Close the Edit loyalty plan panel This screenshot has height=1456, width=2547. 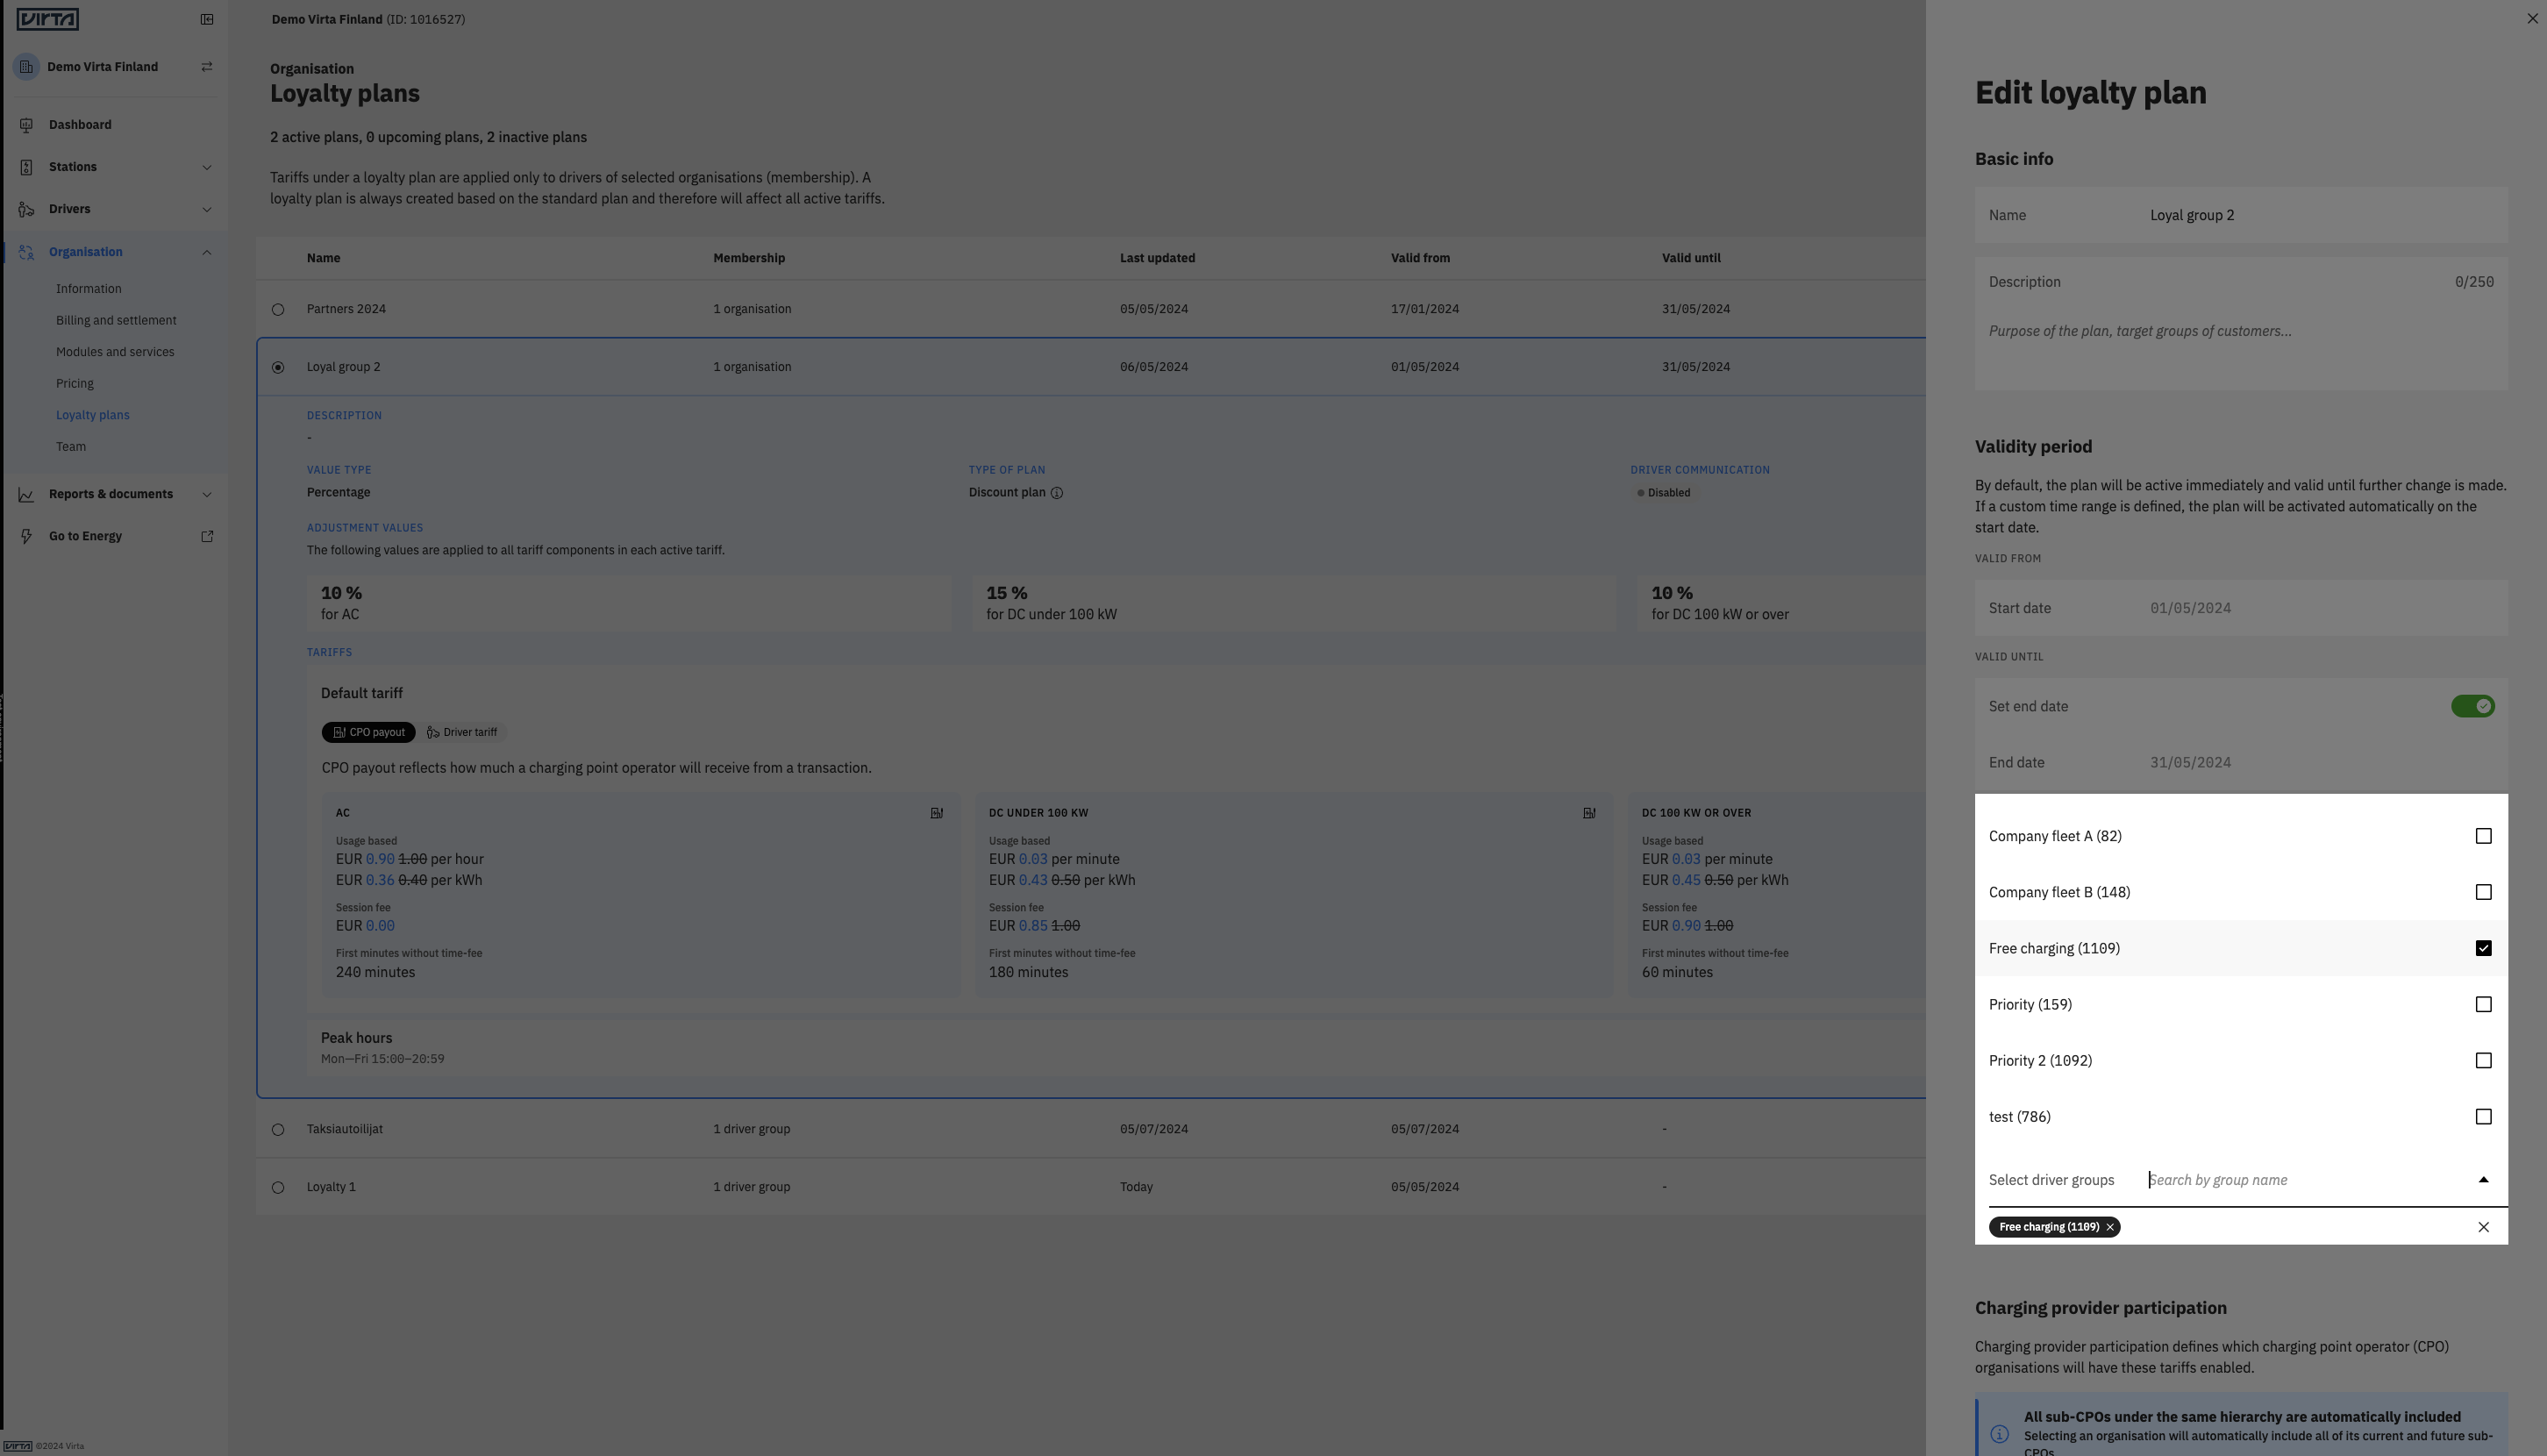[2532, 18]
